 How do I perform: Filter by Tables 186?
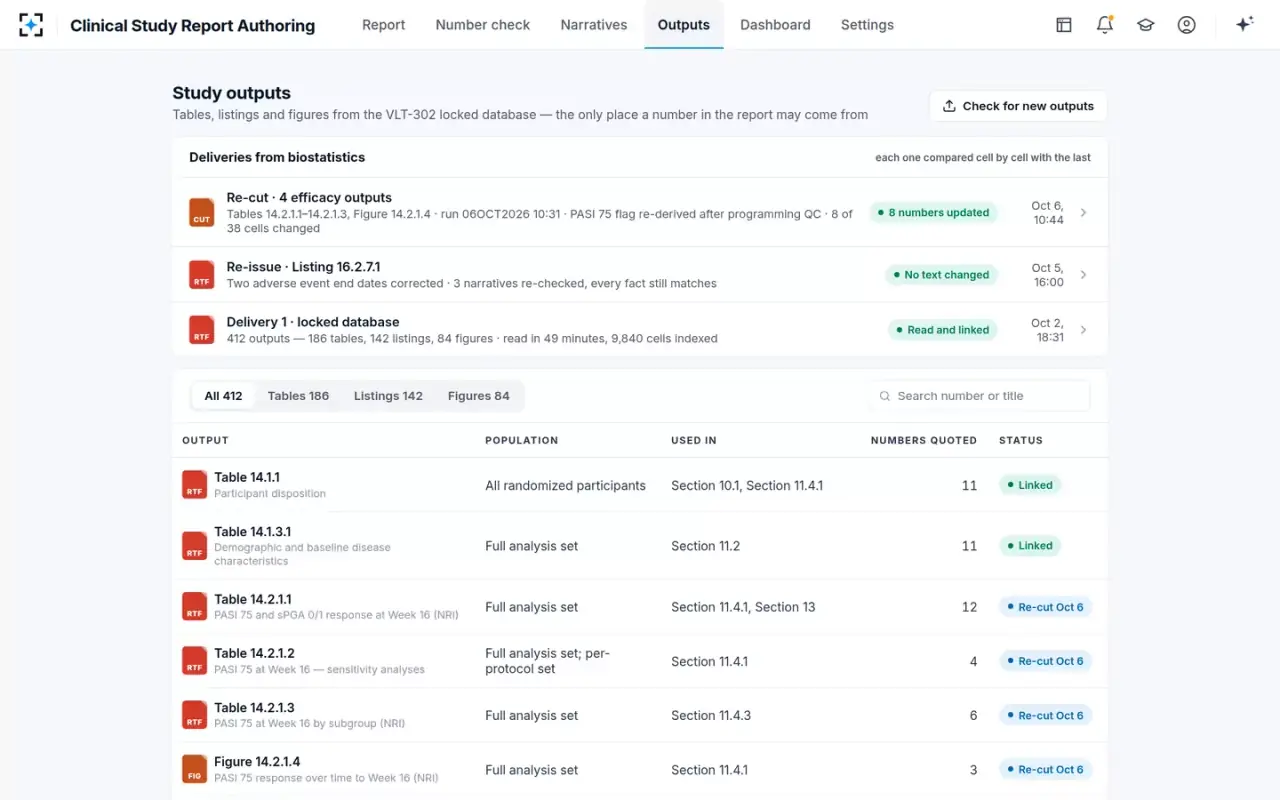pyautogui.click(x=298, y=396)
